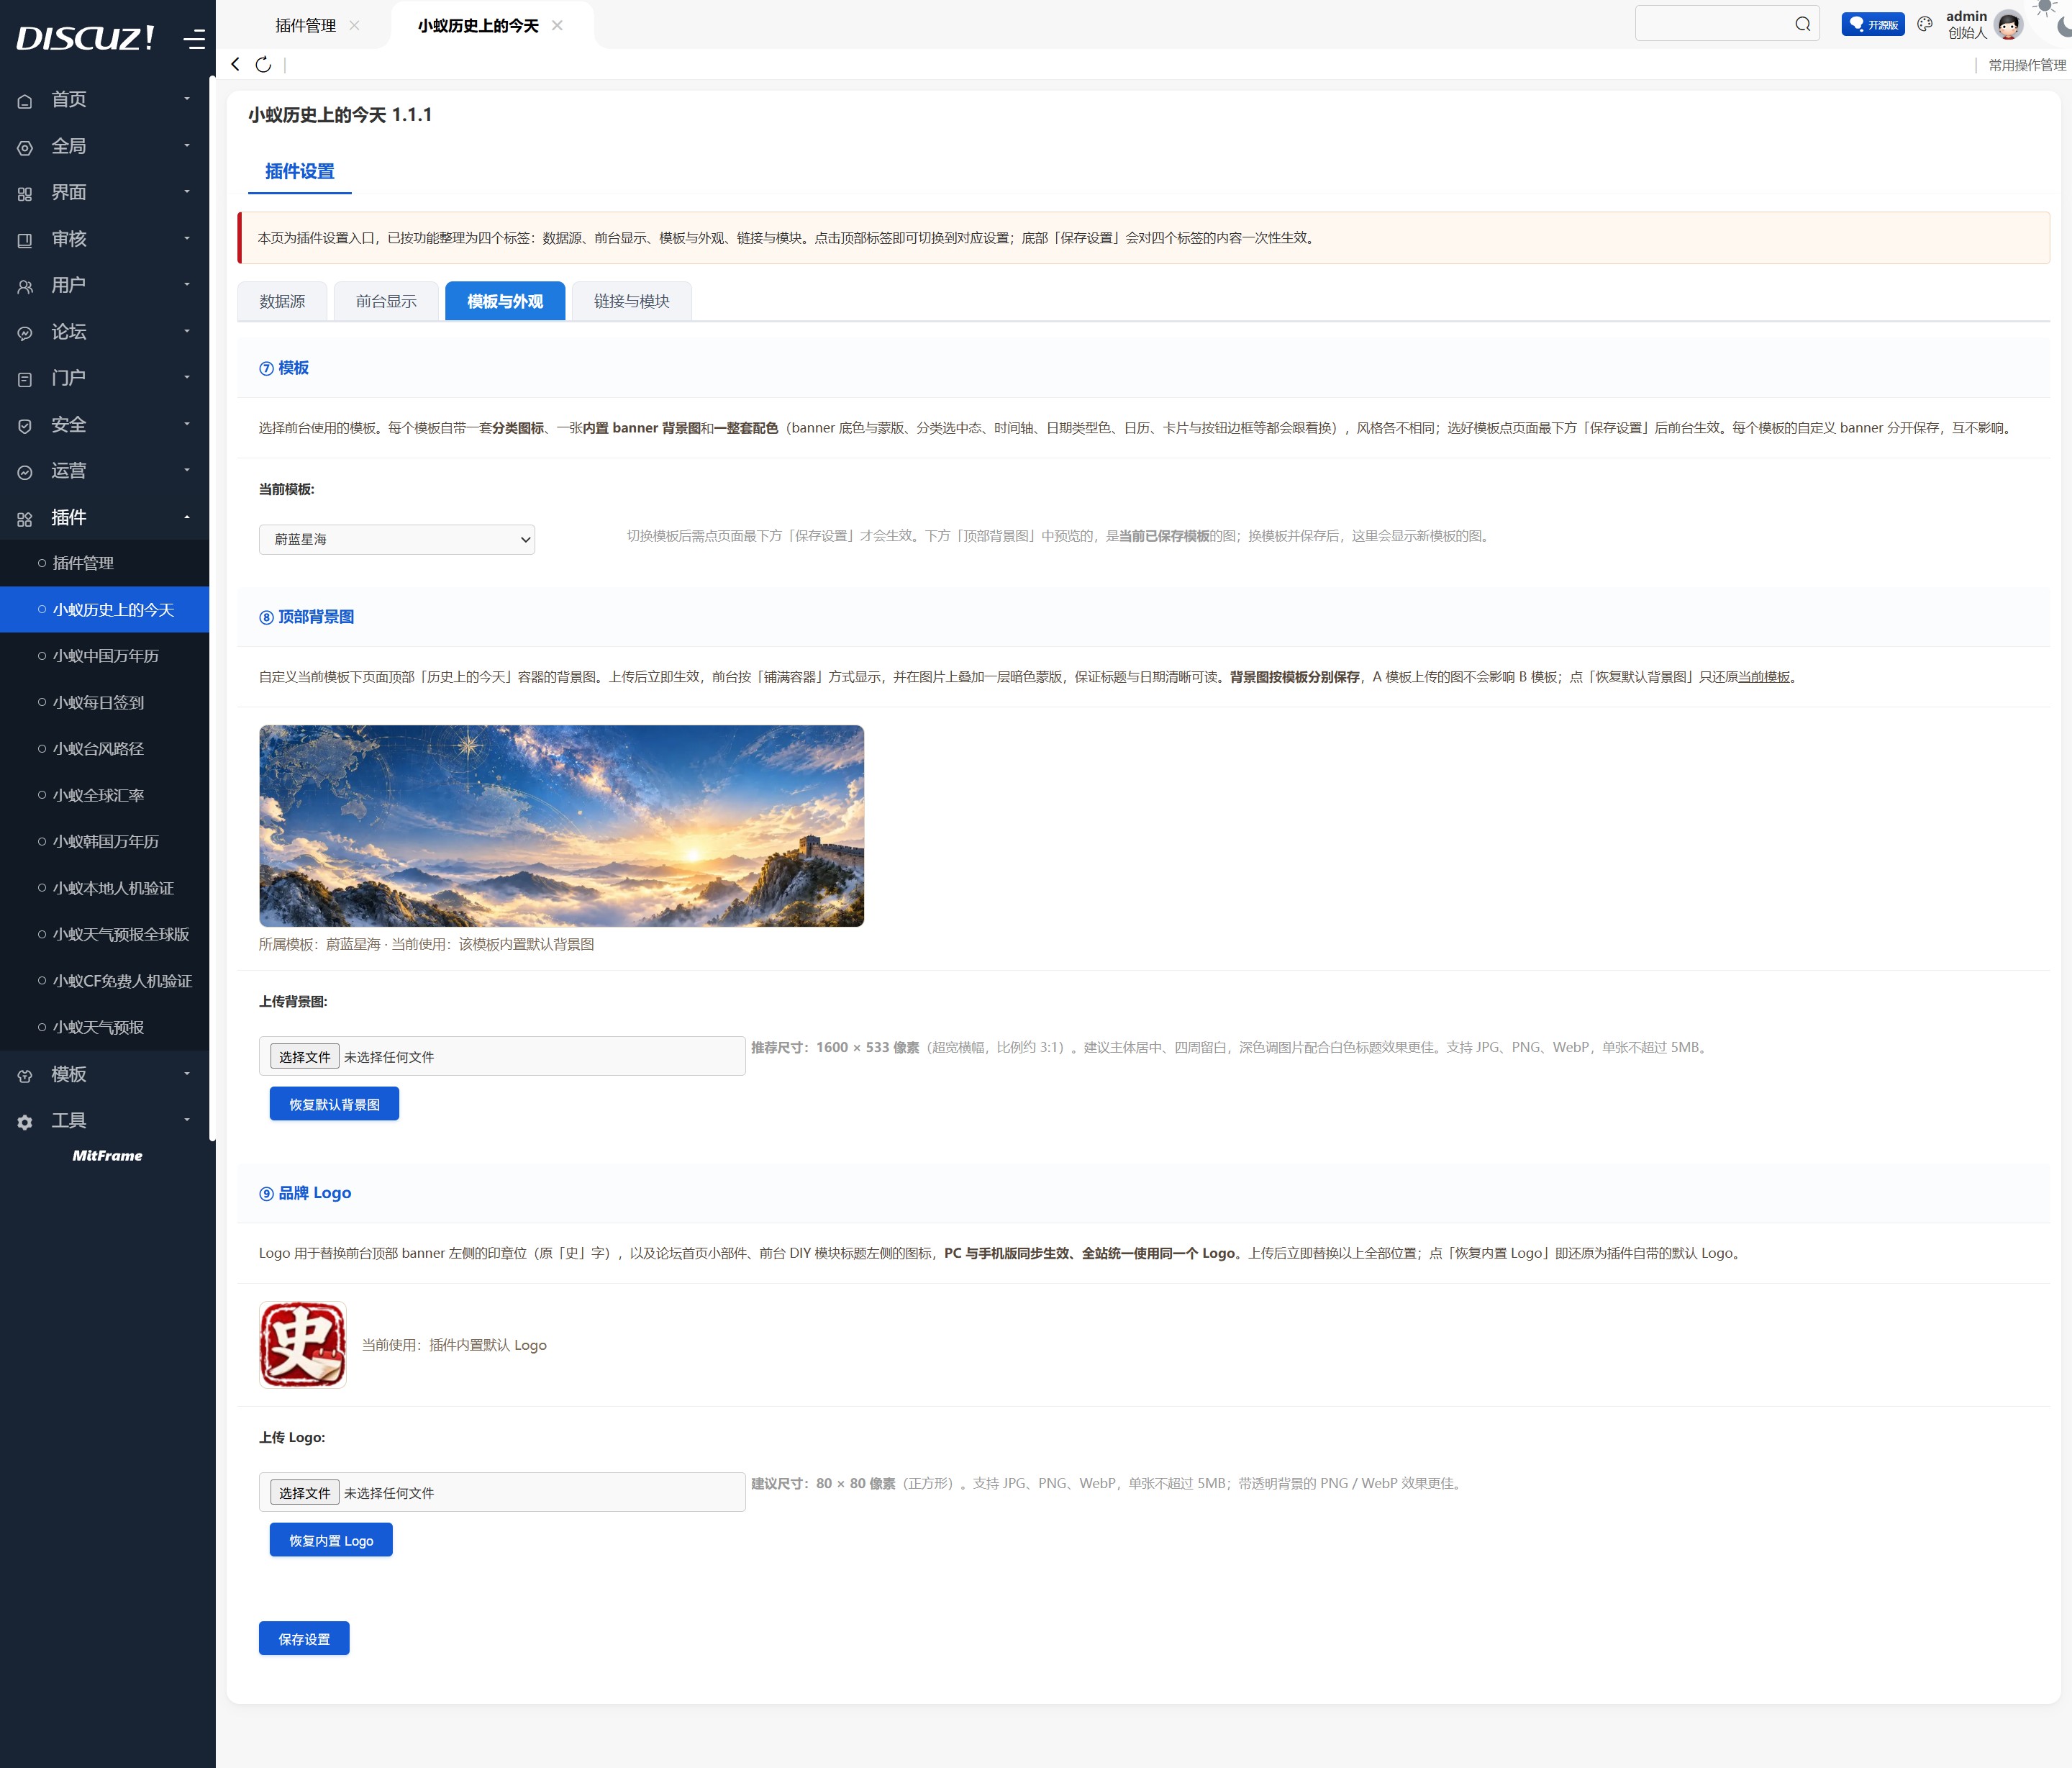Viewport: 2072px width, 1768px height.
Task: Switch to the 前台显示 tab
Action: coord(386,301)
